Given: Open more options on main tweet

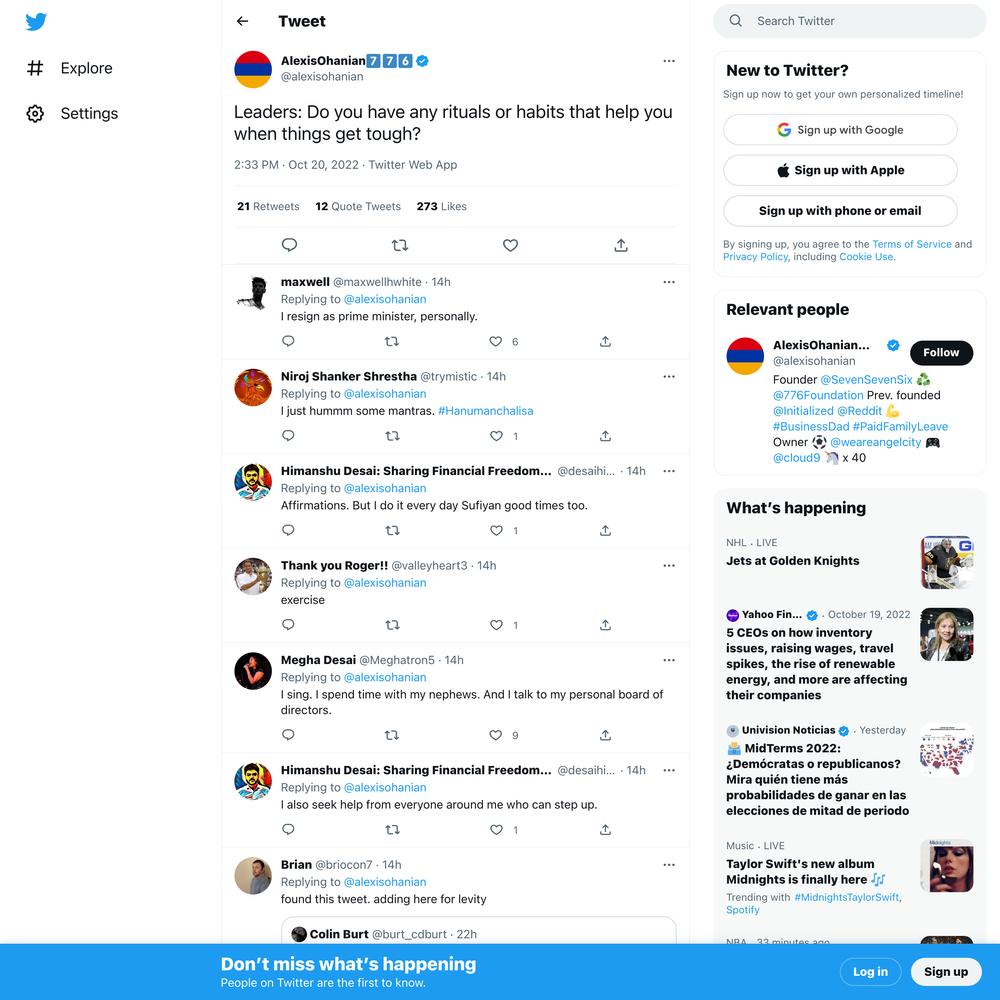Looking at the screenshot, I should 668,61.
